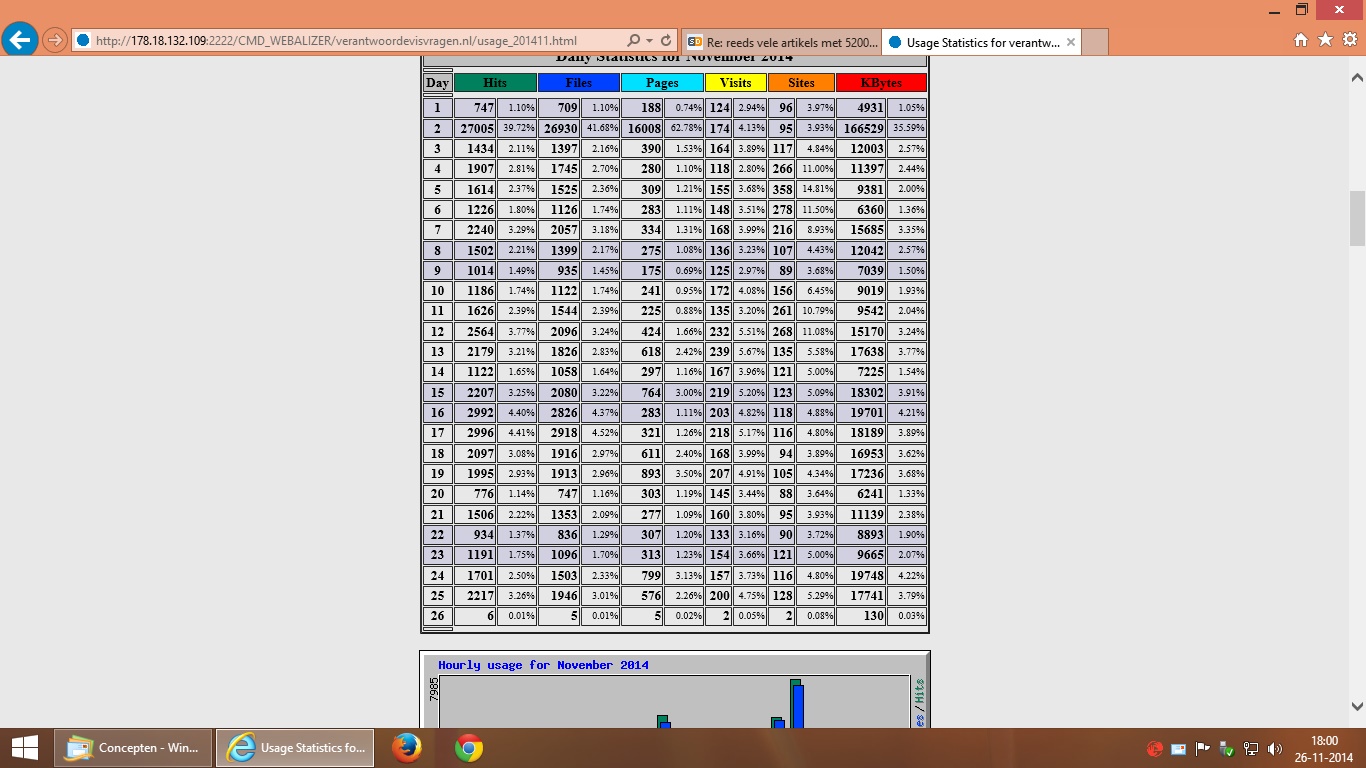The height and width of the screenshot is (768, 1366).
Task: Click the orange Sites column header
Action: tap(801, 83)
